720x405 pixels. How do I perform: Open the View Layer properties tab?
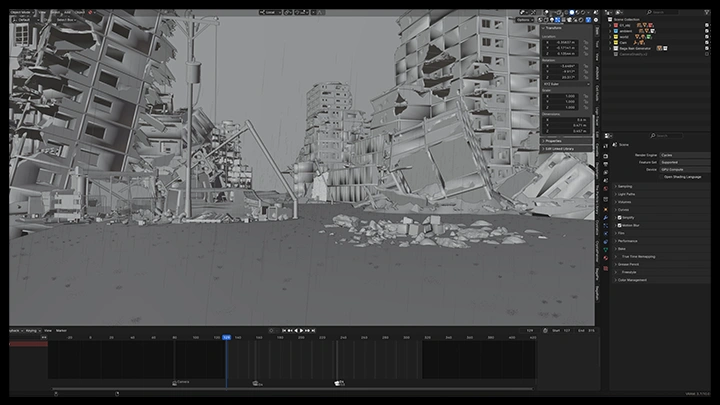606,172
